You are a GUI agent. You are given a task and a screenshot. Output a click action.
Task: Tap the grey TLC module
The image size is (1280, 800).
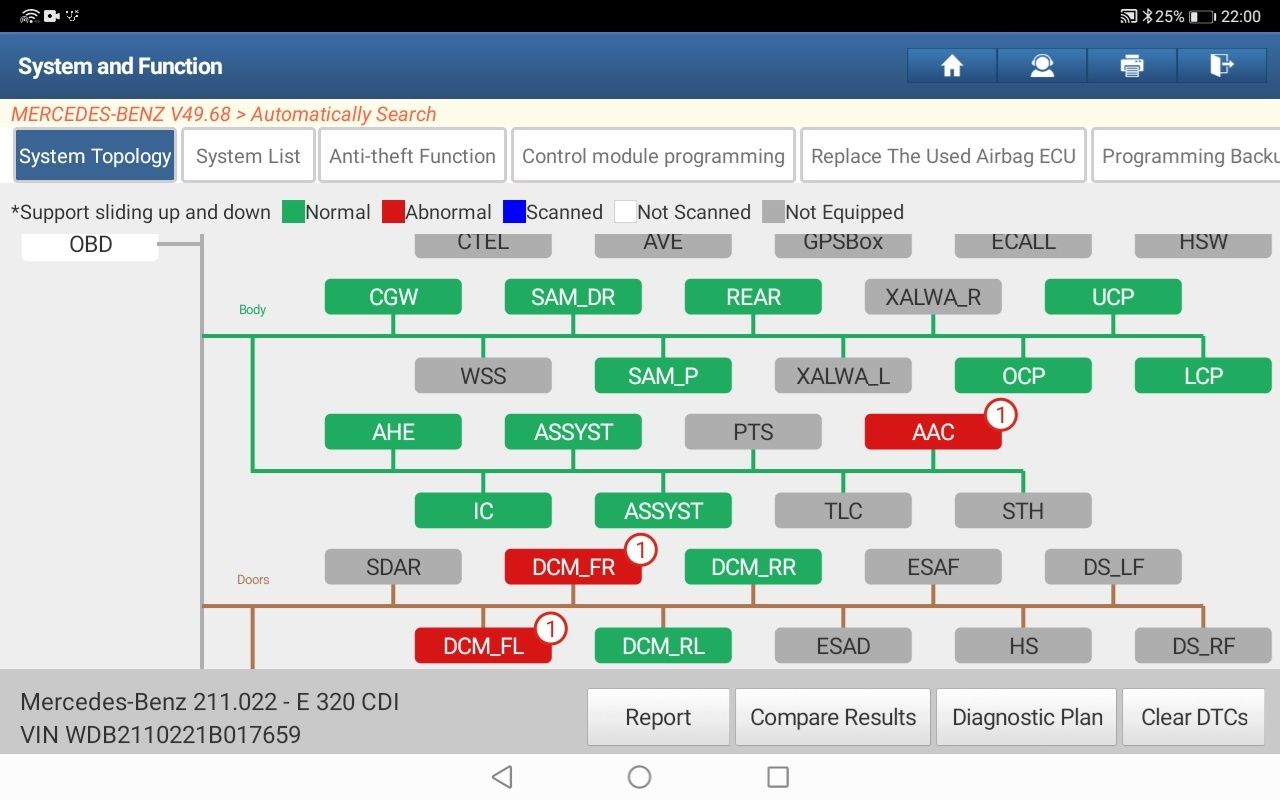[x=843, y=511]
